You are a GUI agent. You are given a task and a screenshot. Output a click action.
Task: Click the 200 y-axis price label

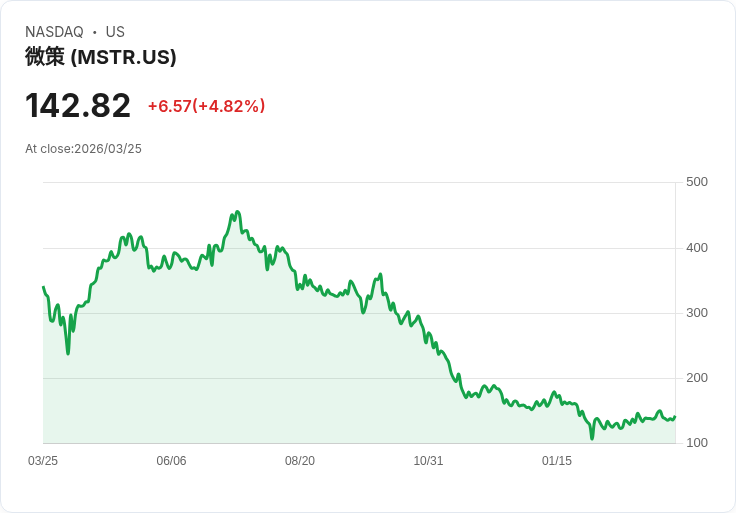coord(697,378)
